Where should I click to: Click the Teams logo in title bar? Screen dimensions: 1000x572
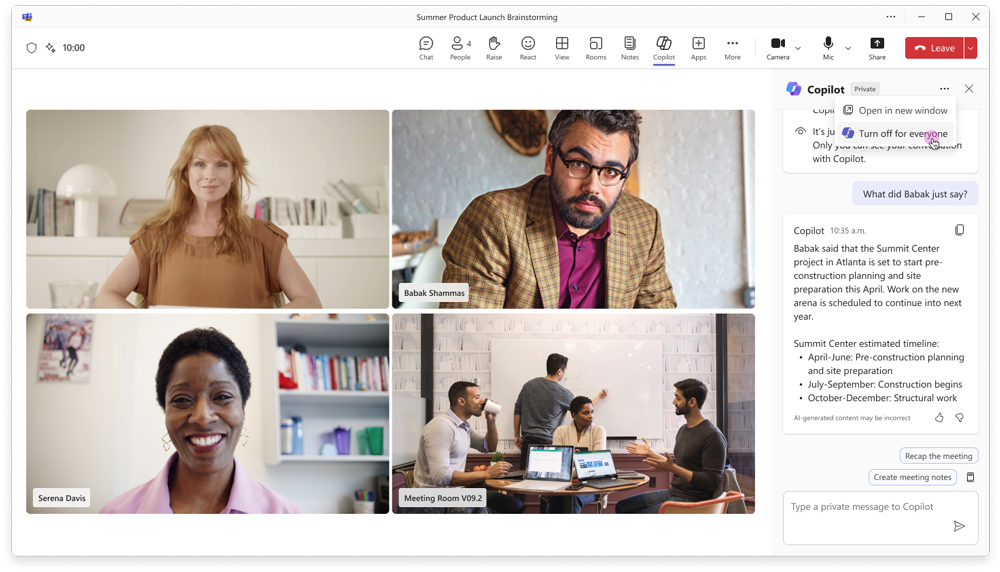27,17
